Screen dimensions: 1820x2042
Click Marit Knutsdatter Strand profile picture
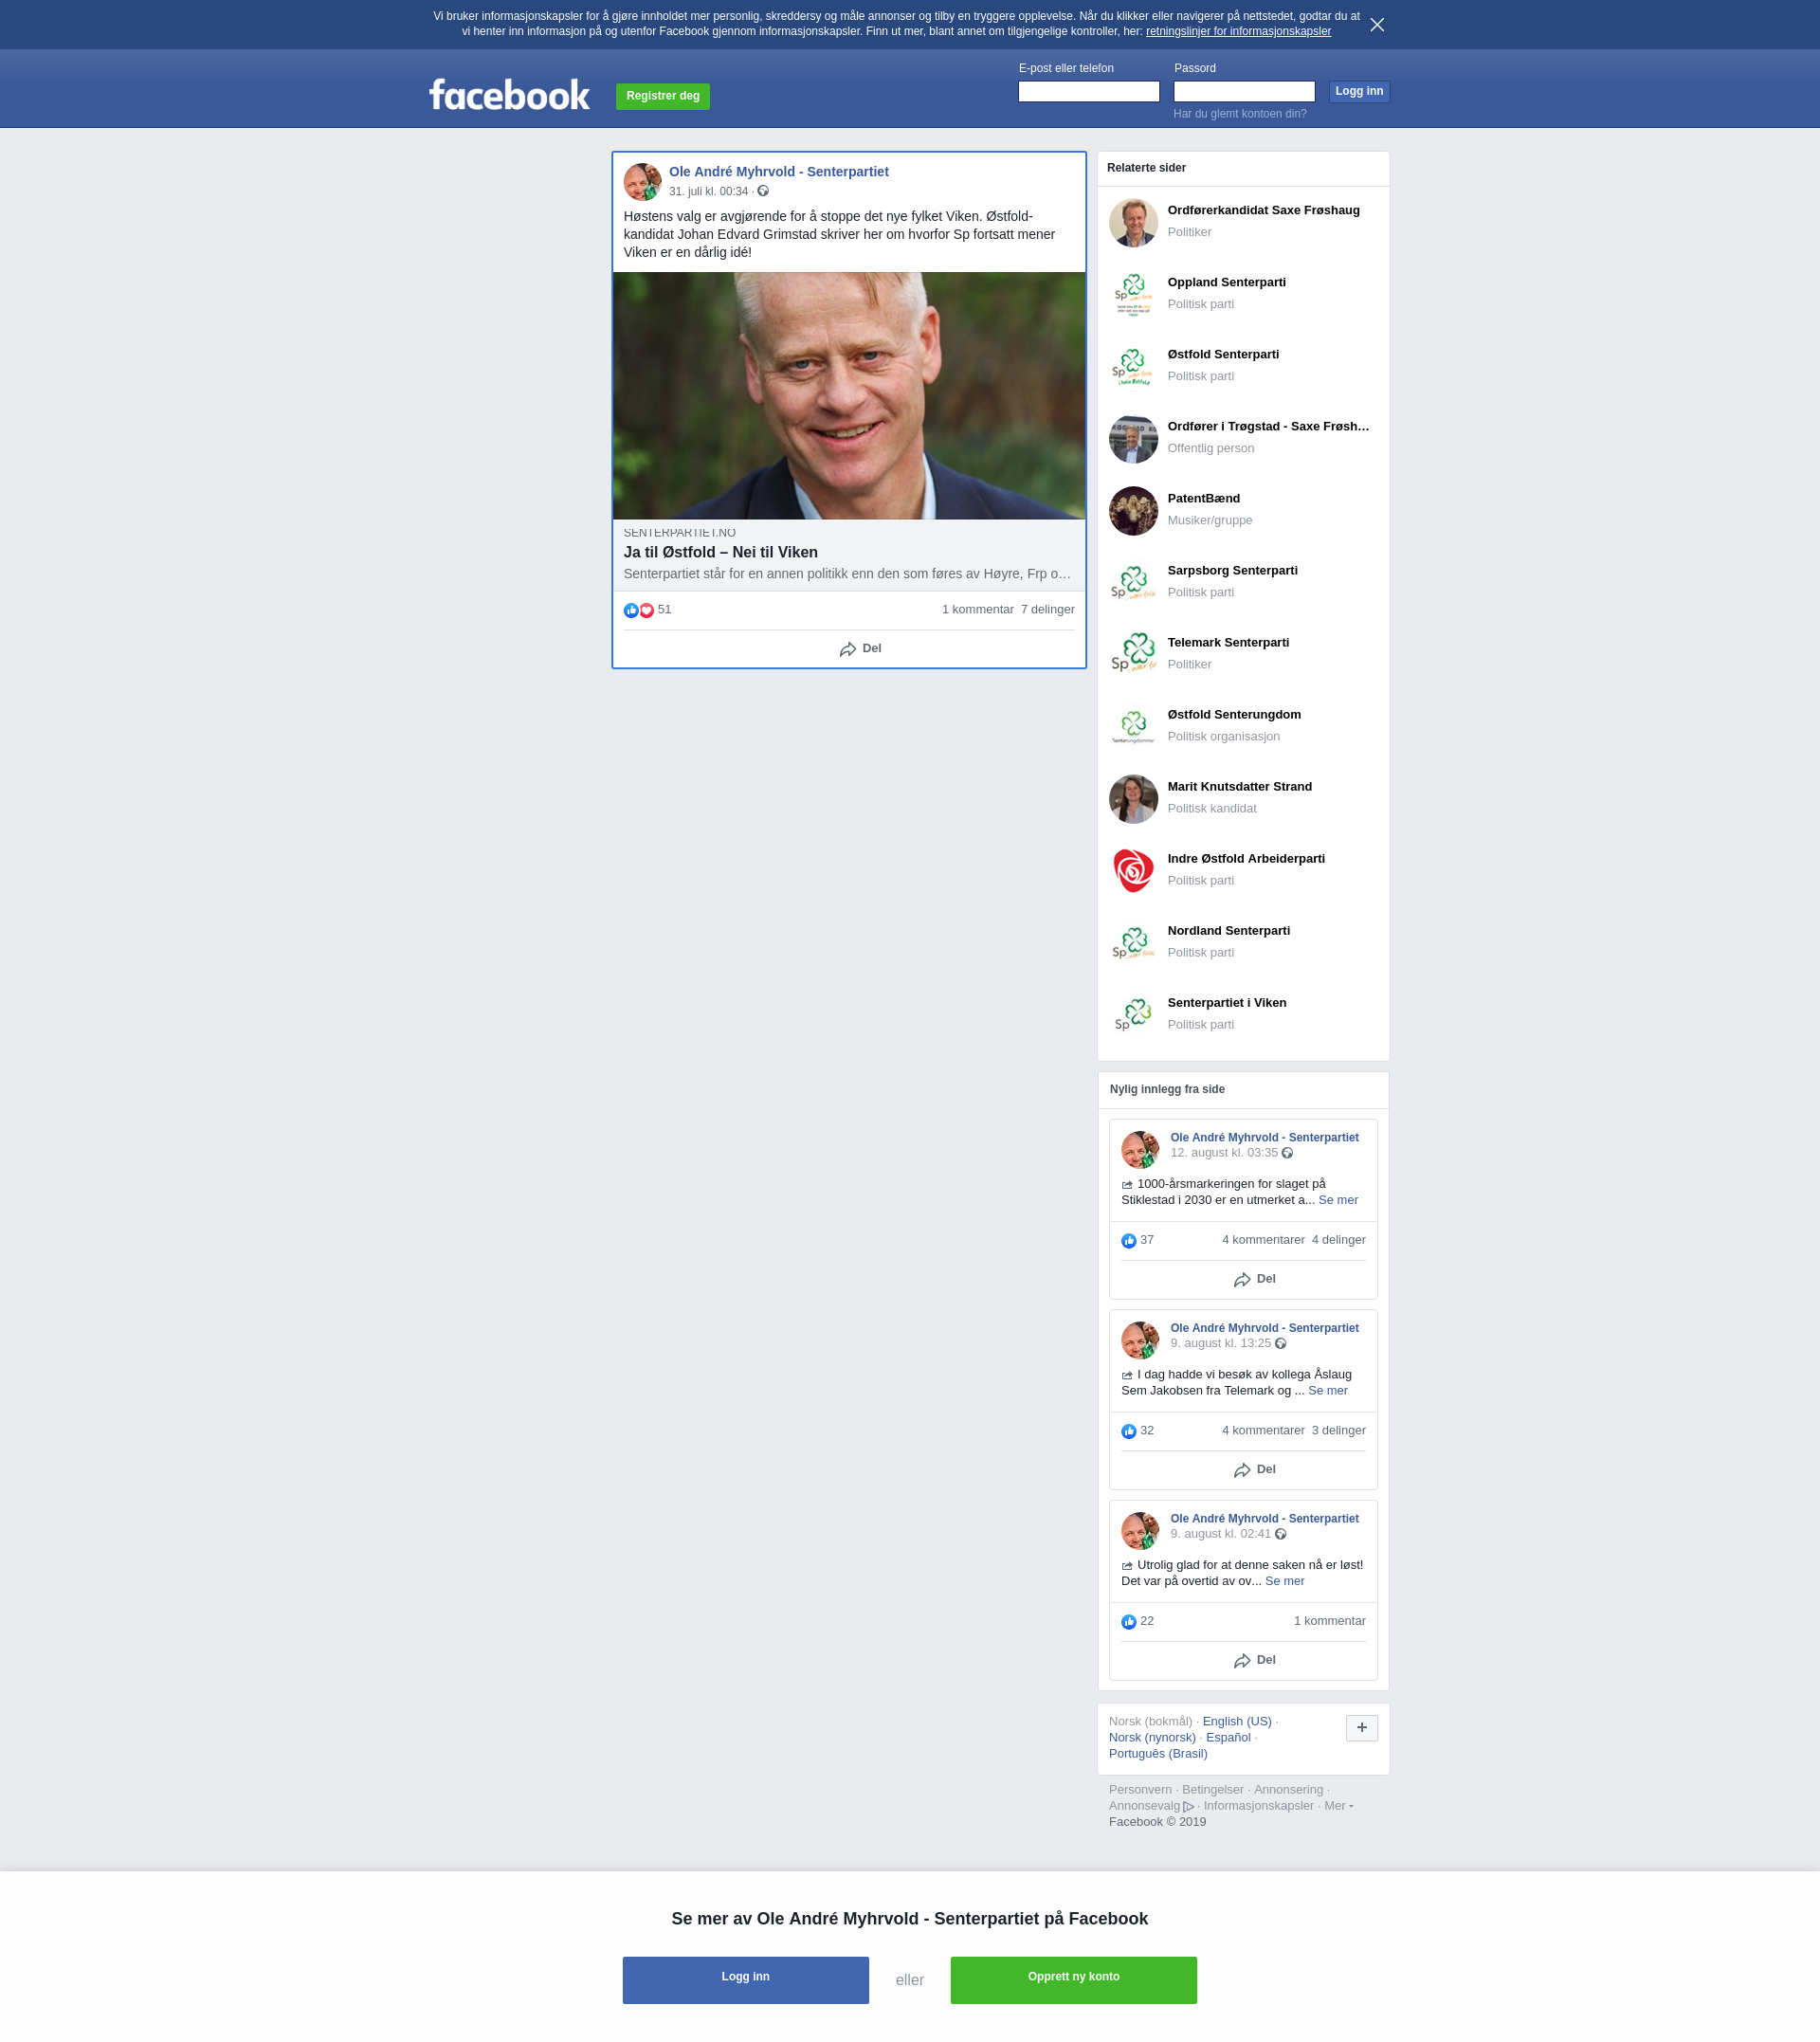[x=1133, y=798]
